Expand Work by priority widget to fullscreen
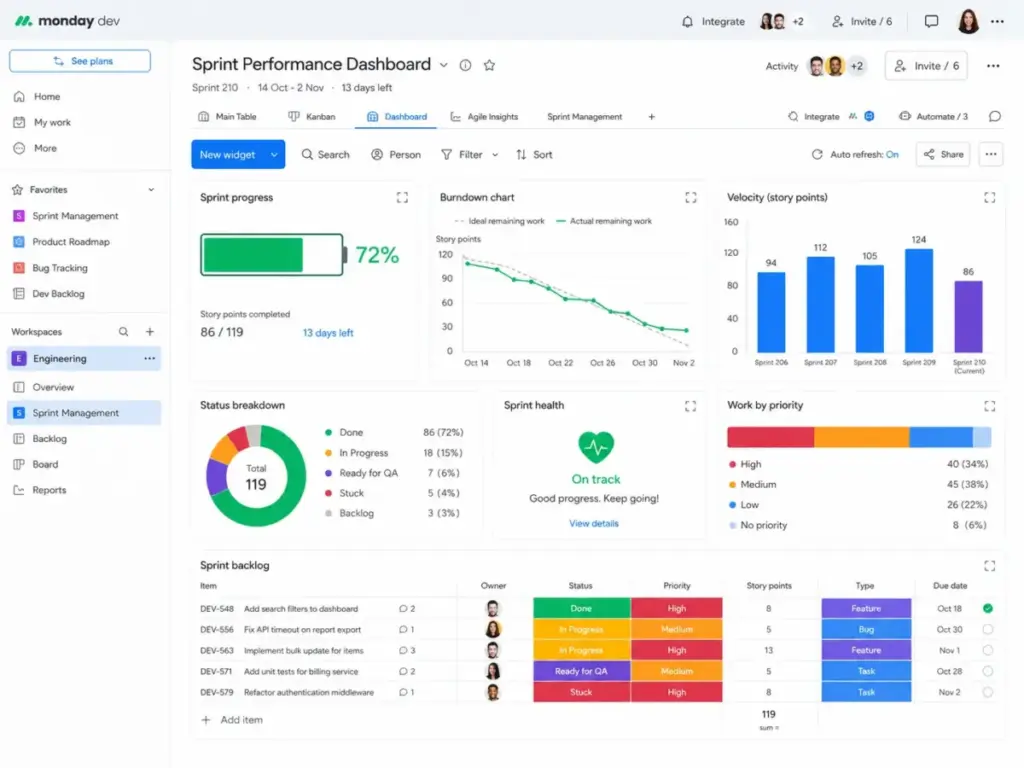 click(x=989, y=406)
